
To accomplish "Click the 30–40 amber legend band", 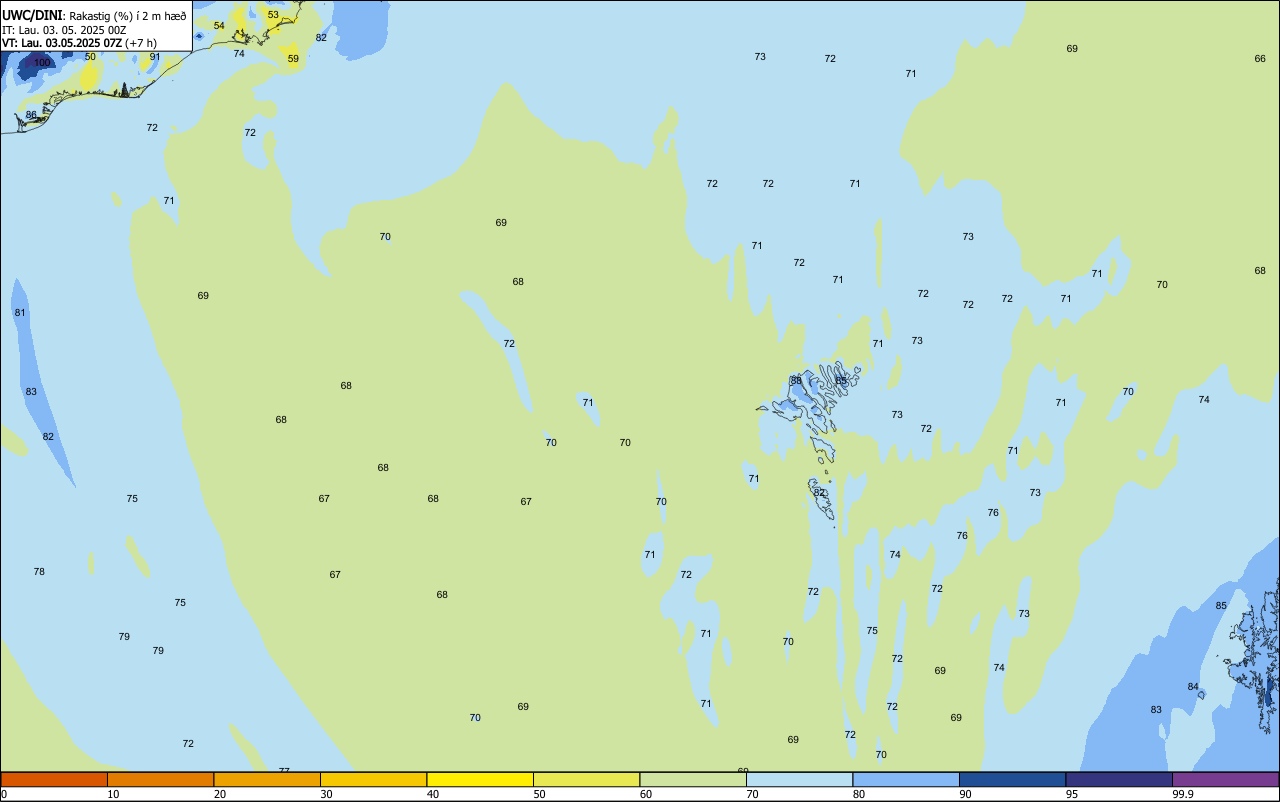I will (373, 779).
